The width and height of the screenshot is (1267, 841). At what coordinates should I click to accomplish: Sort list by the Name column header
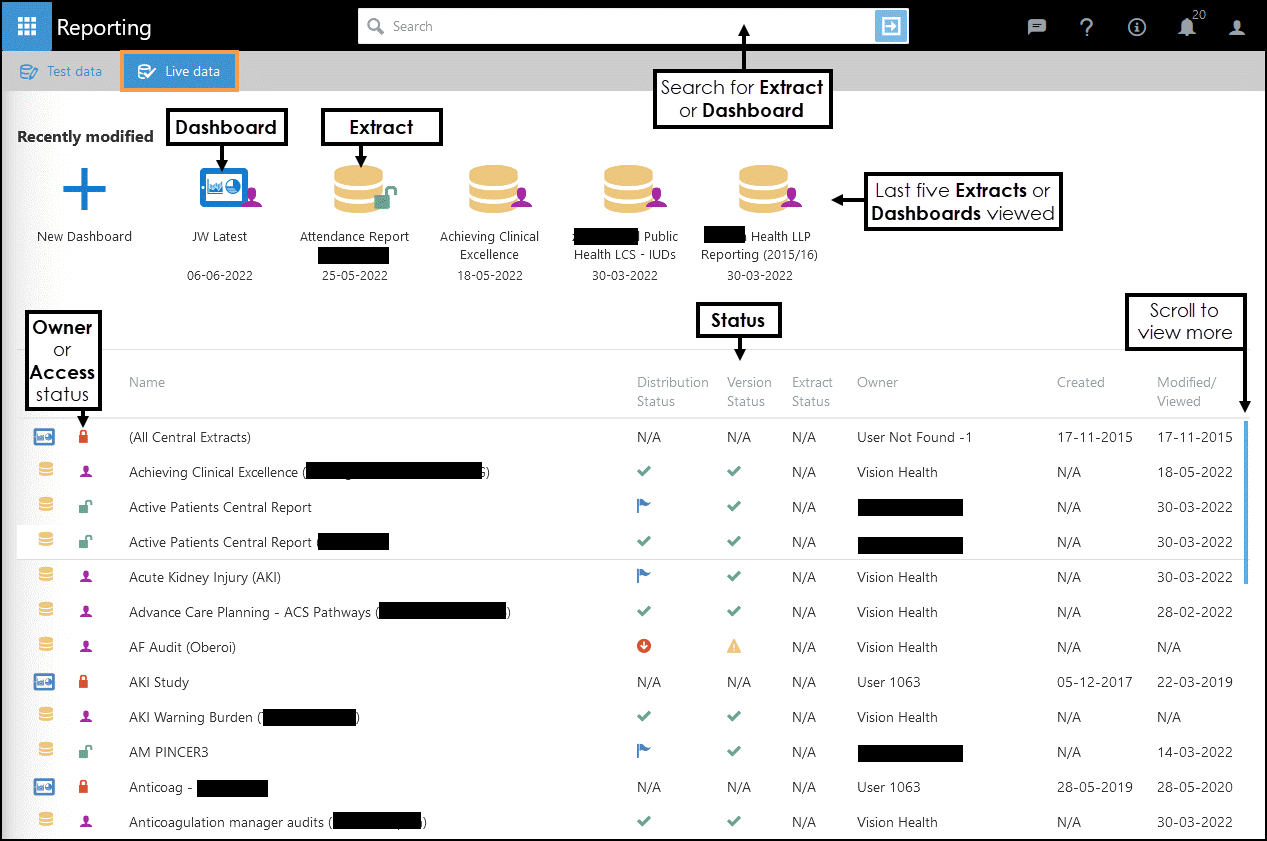click(x=147, y=382)
